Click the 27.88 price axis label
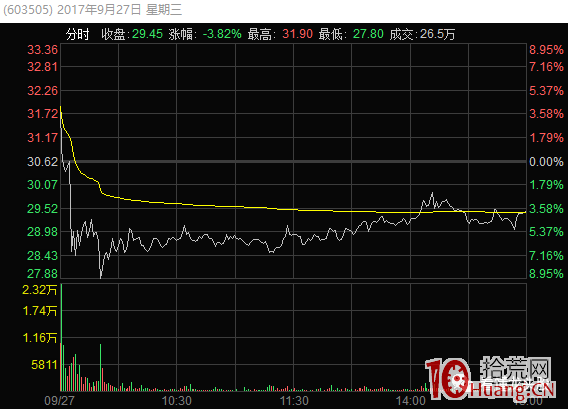568x409 pixels. click(42, 274)
